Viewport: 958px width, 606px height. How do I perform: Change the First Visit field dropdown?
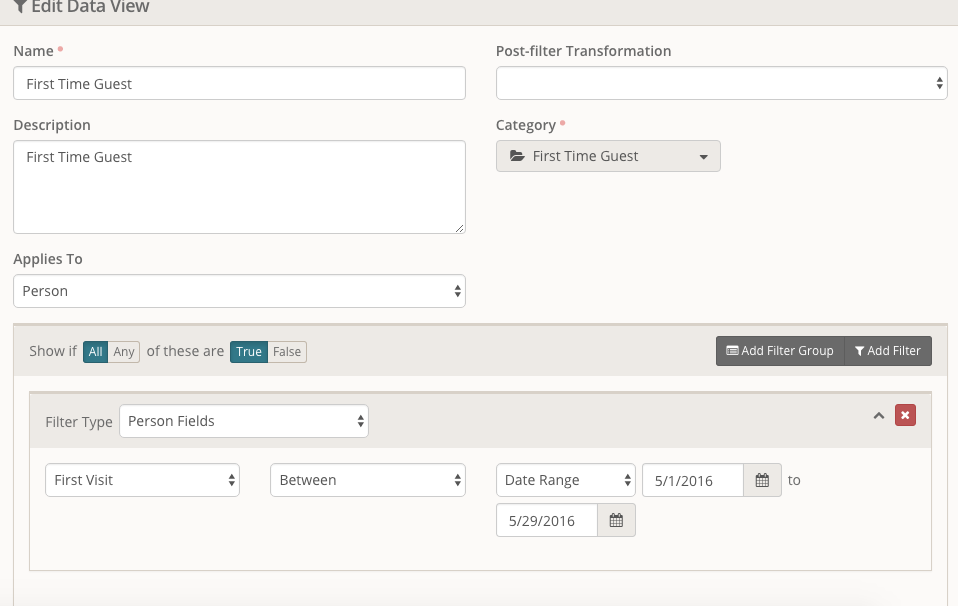click(x=142, y=480)
